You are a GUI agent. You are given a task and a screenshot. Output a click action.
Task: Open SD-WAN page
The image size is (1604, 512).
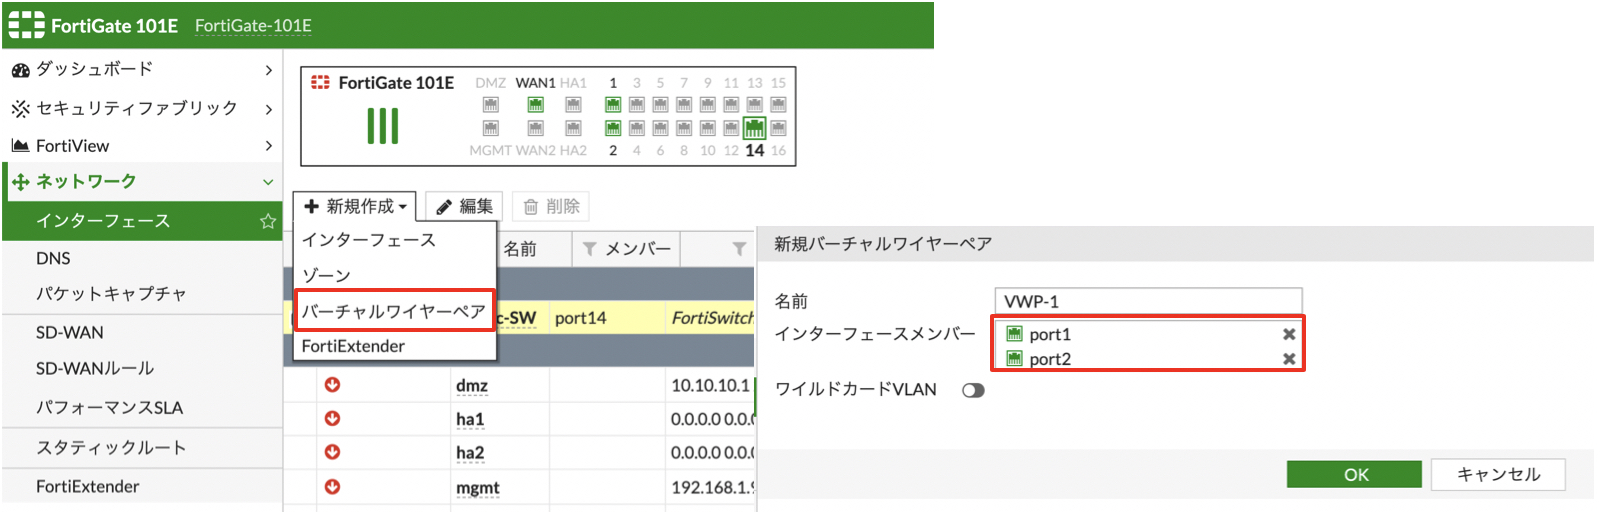point(70,332)
